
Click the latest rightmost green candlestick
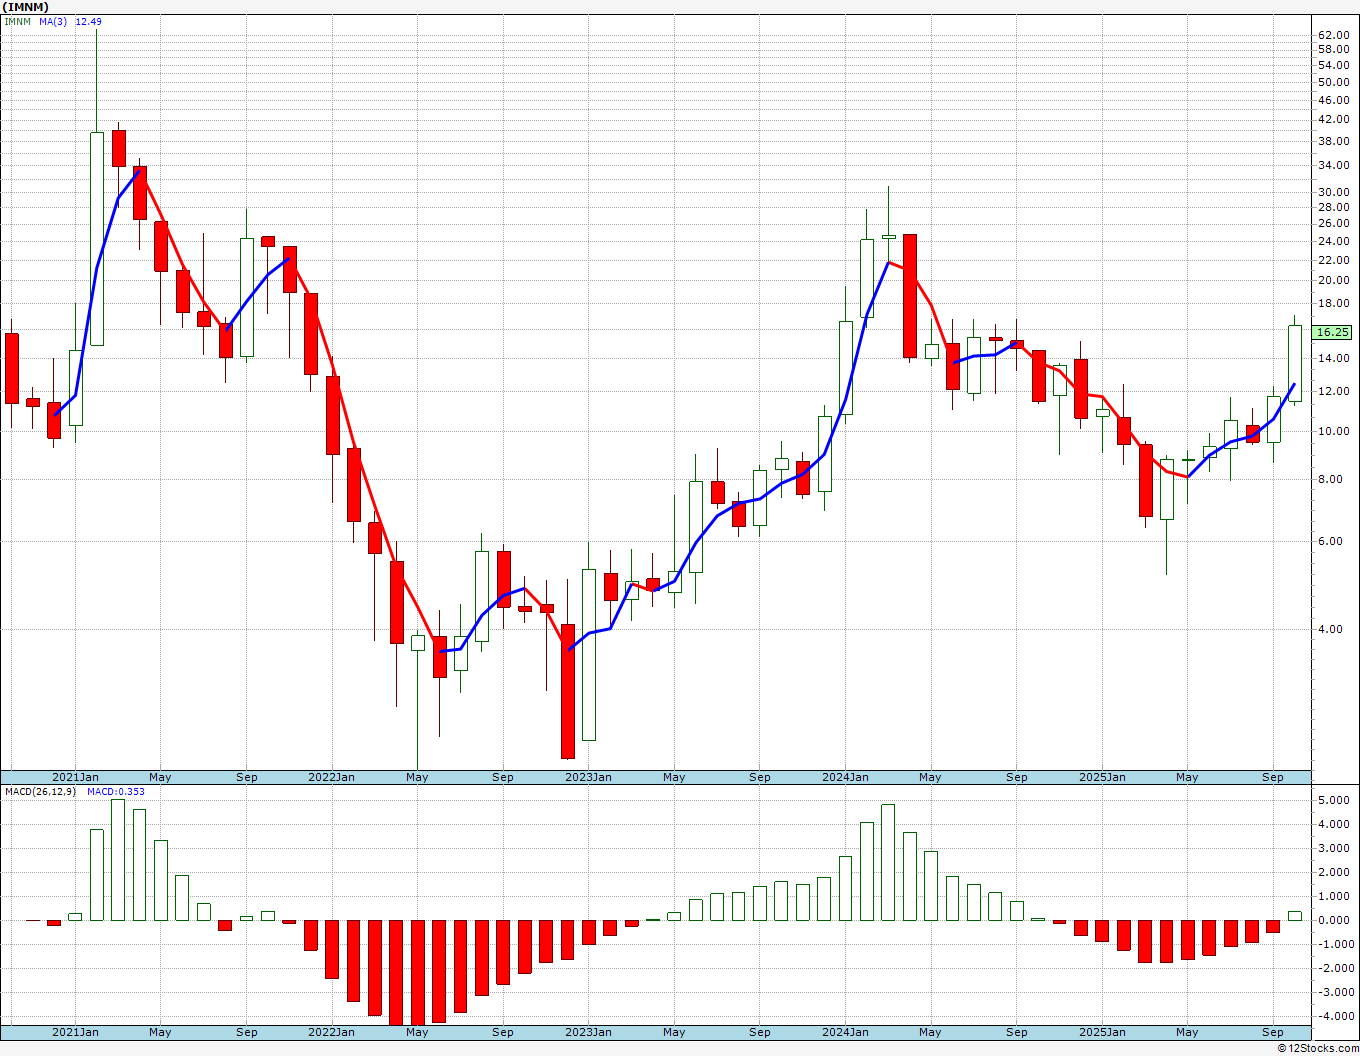[1295, 363]
